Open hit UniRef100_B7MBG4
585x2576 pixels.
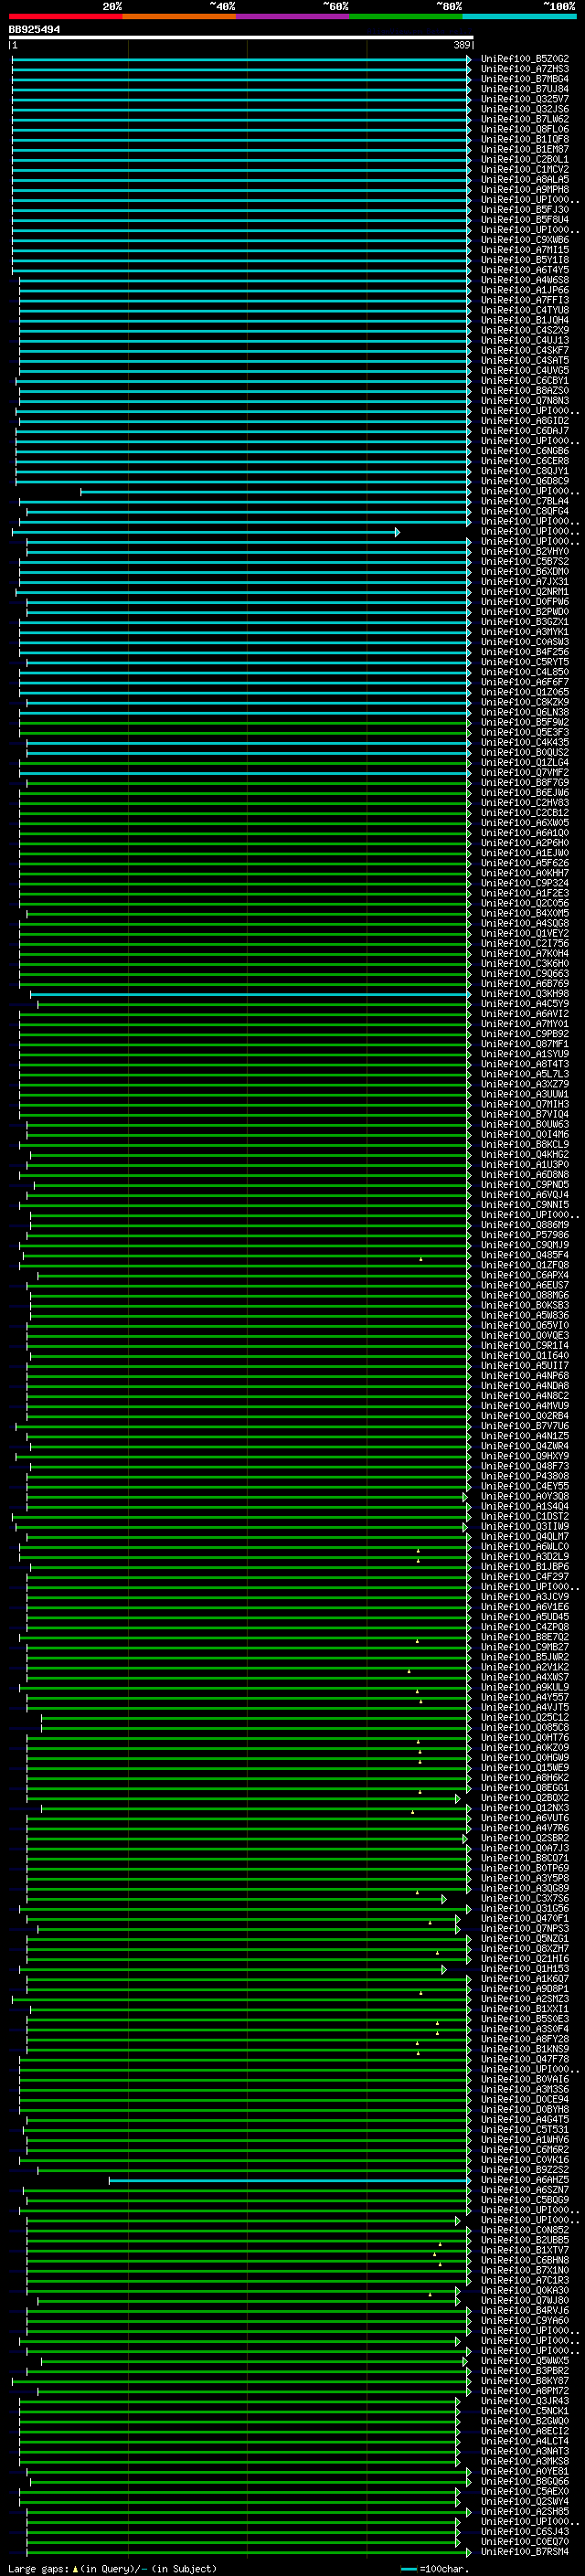tap(525, 79)
